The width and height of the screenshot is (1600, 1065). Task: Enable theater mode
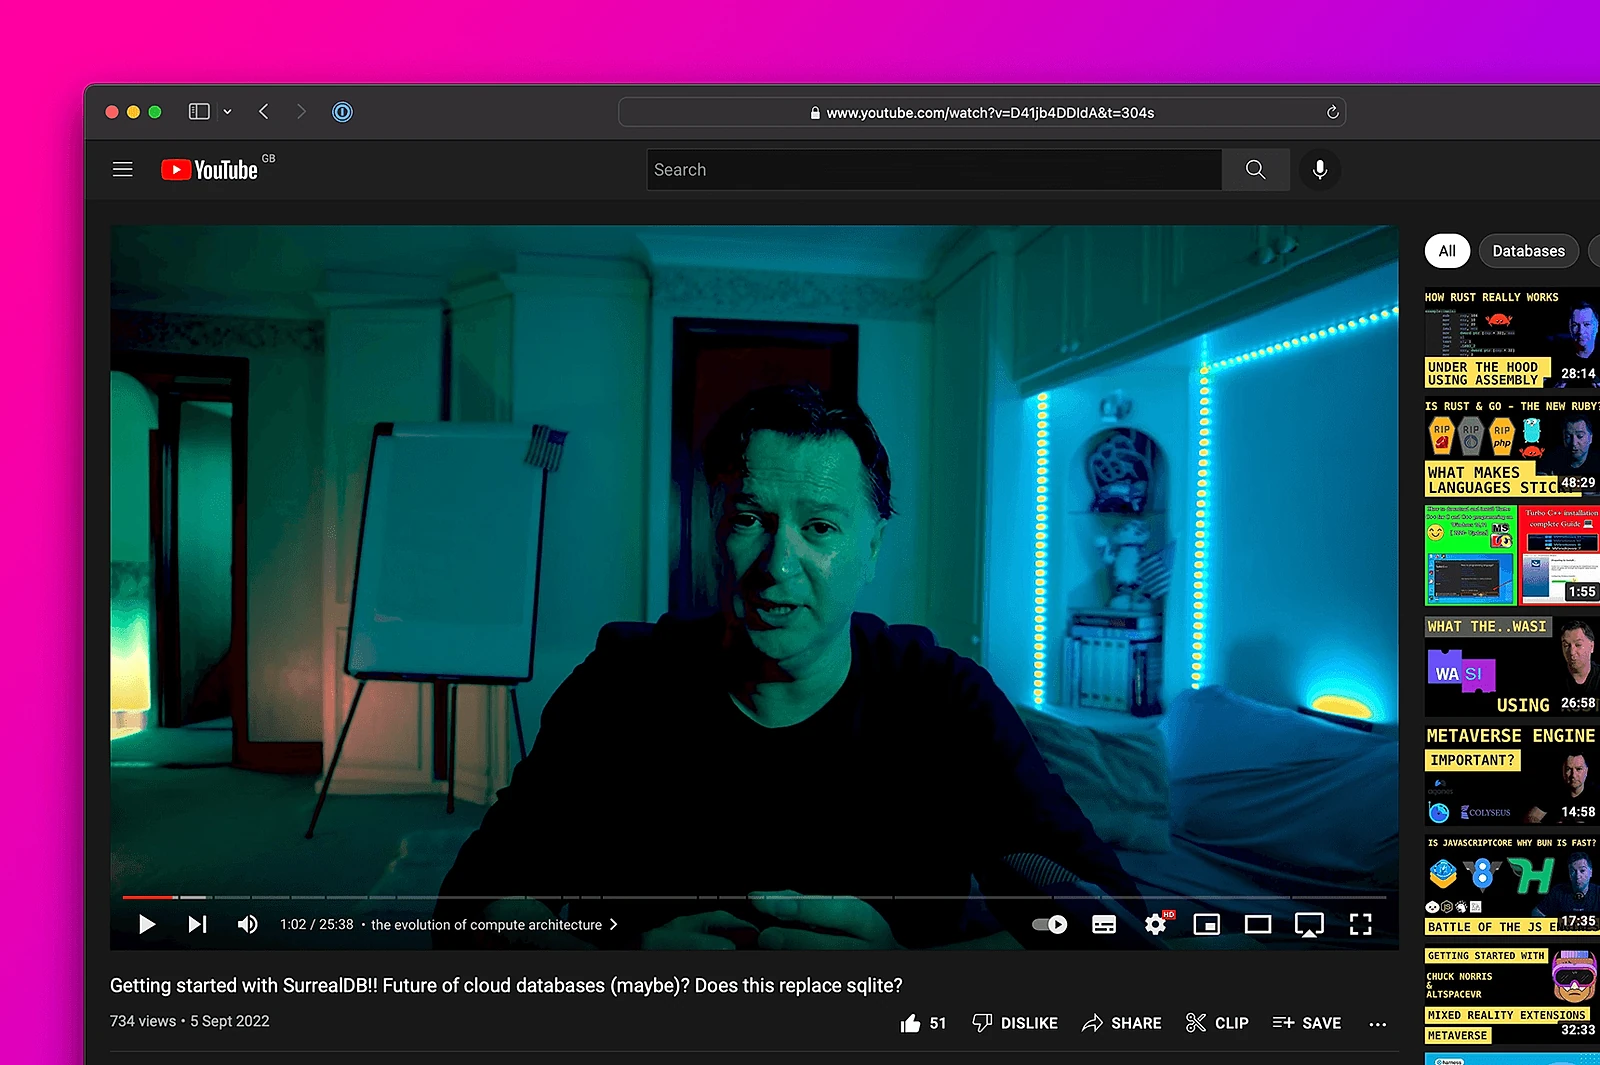[x=1258, y=924]
